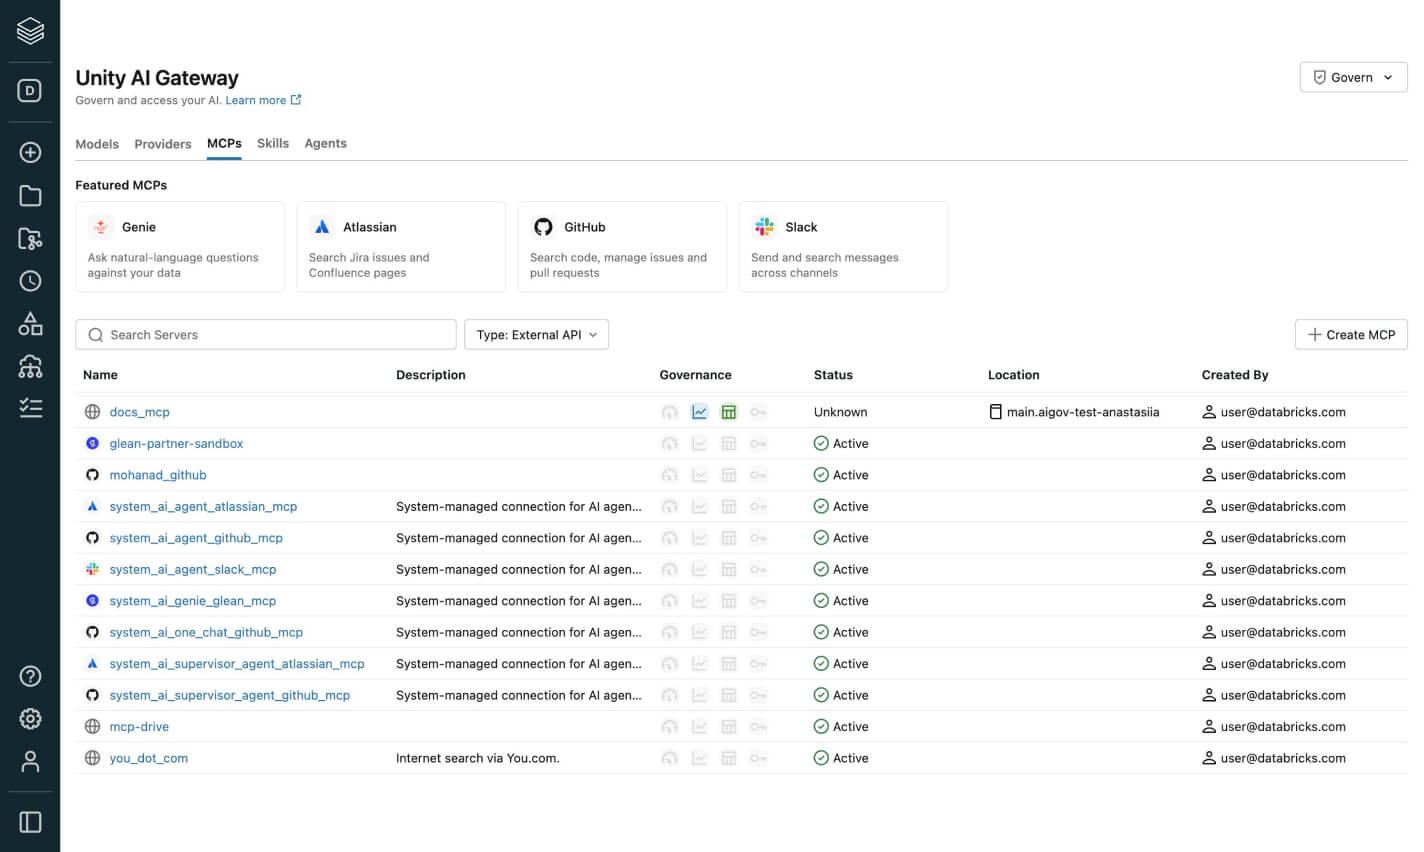Open the docs_mcp server link
This screenshot has height=852, width=1424.
pos(140,412)
